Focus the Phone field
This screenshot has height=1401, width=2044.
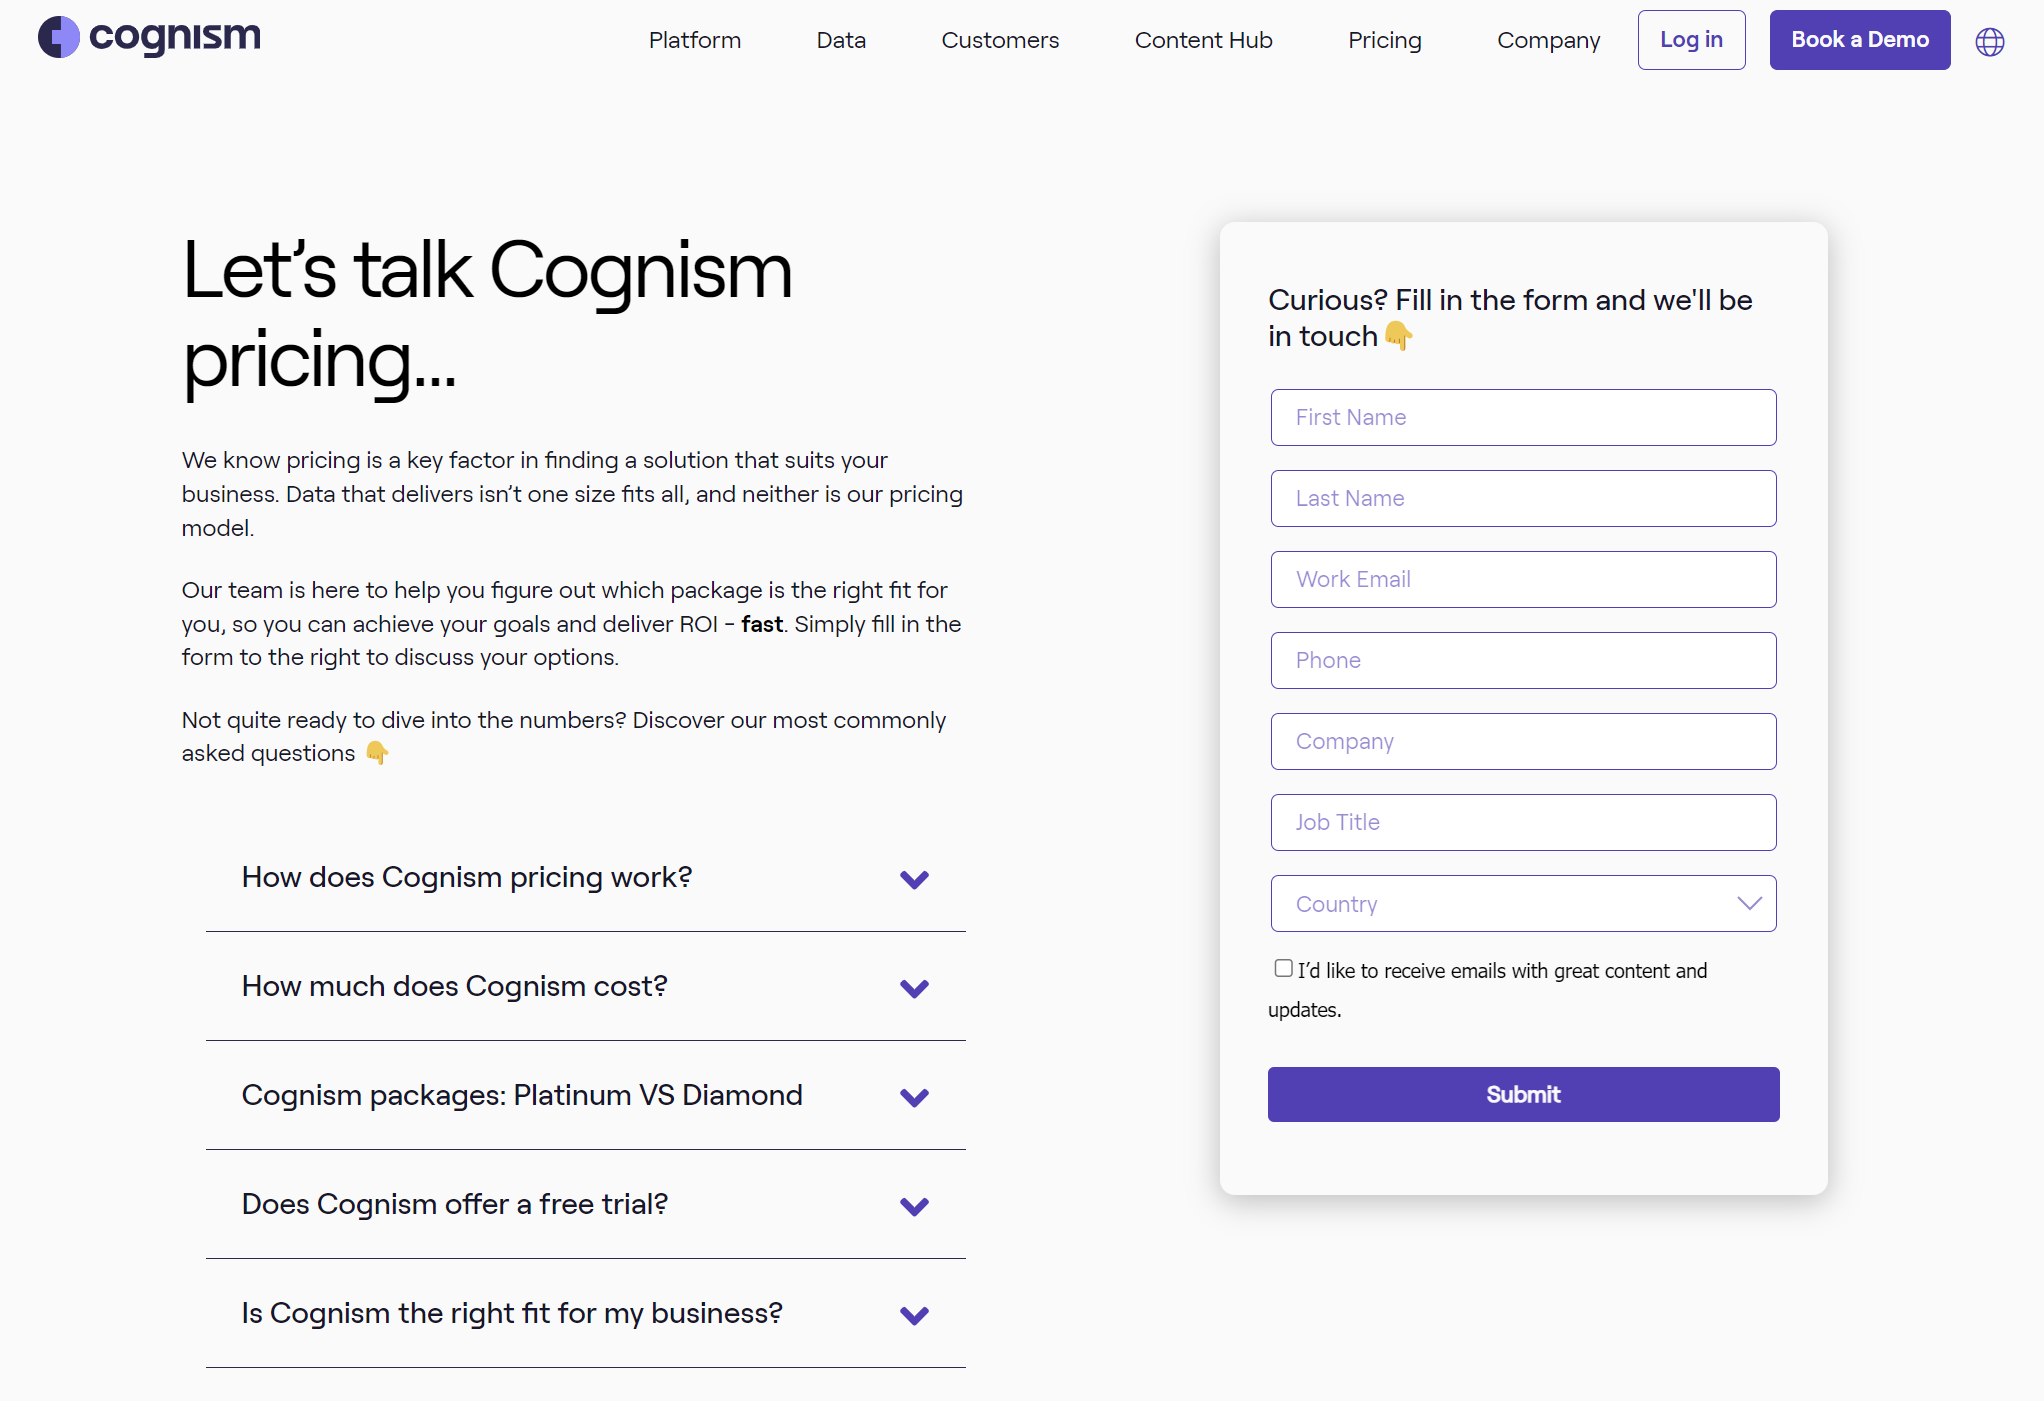(1523, 661)
